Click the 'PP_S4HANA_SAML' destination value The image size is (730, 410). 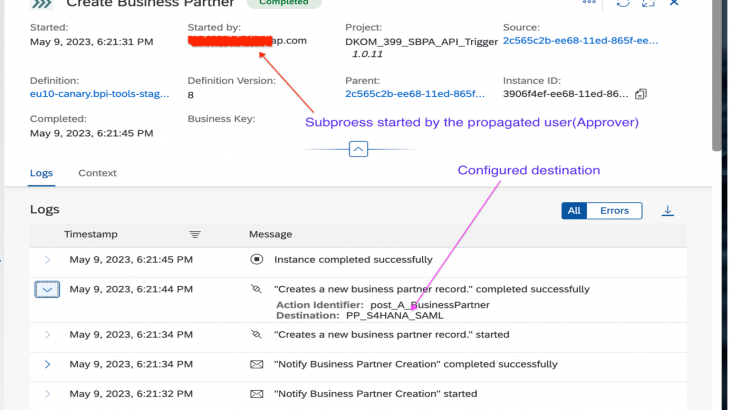coord(395,316)
